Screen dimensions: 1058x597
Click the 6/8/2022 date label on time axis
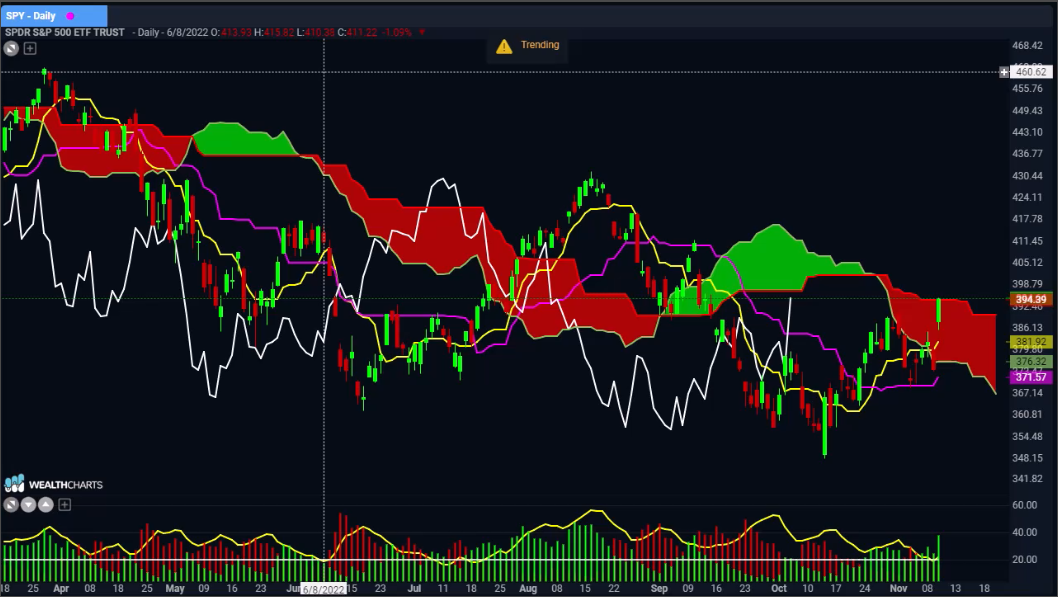click(x=323, y=590)
